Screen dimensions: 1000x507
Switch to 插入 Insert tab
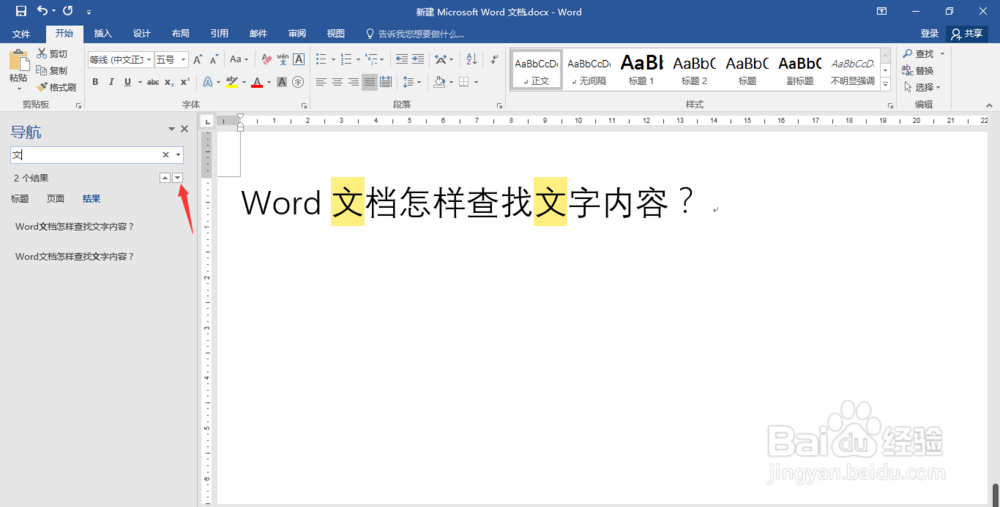(103, 33)
